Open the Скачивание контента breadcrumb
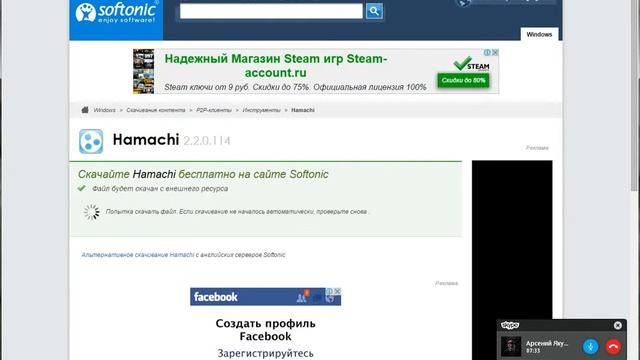This screenshot has height=360, width=640. tap(156, 110)
